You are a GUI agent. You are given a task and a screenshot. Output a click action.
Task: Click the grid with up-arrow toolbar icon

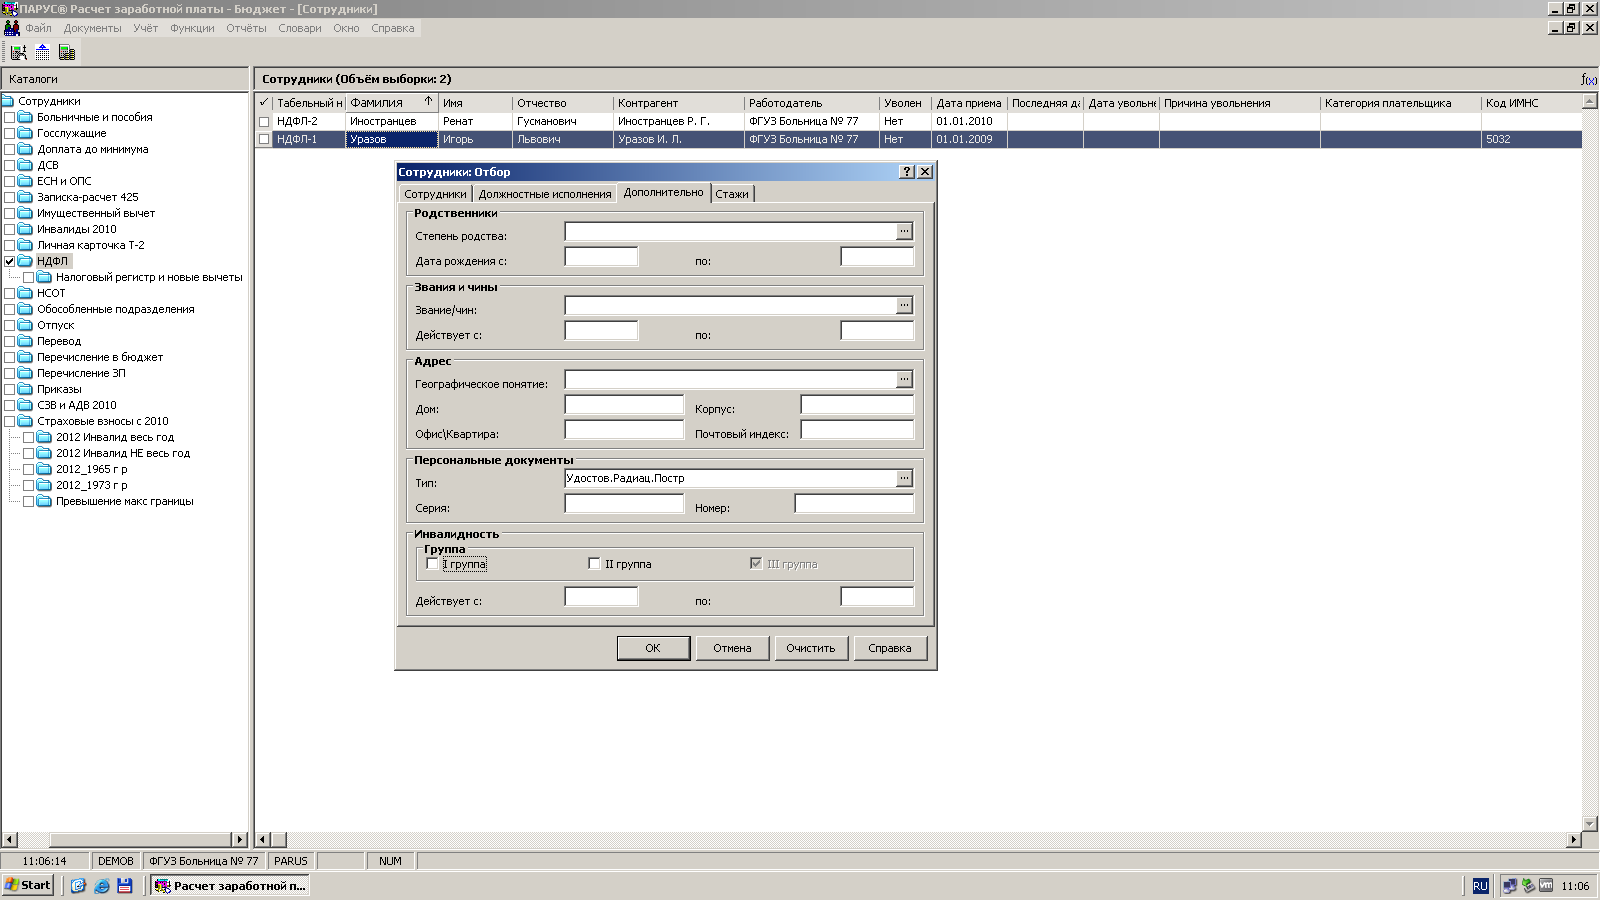point(42,52)
